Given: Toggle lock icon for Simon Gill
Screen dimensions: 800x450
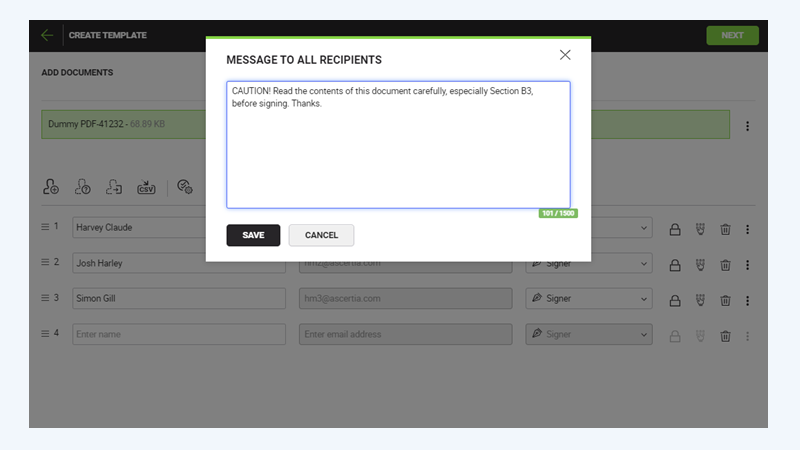Looking at the screenshot, I should point(675,298).
